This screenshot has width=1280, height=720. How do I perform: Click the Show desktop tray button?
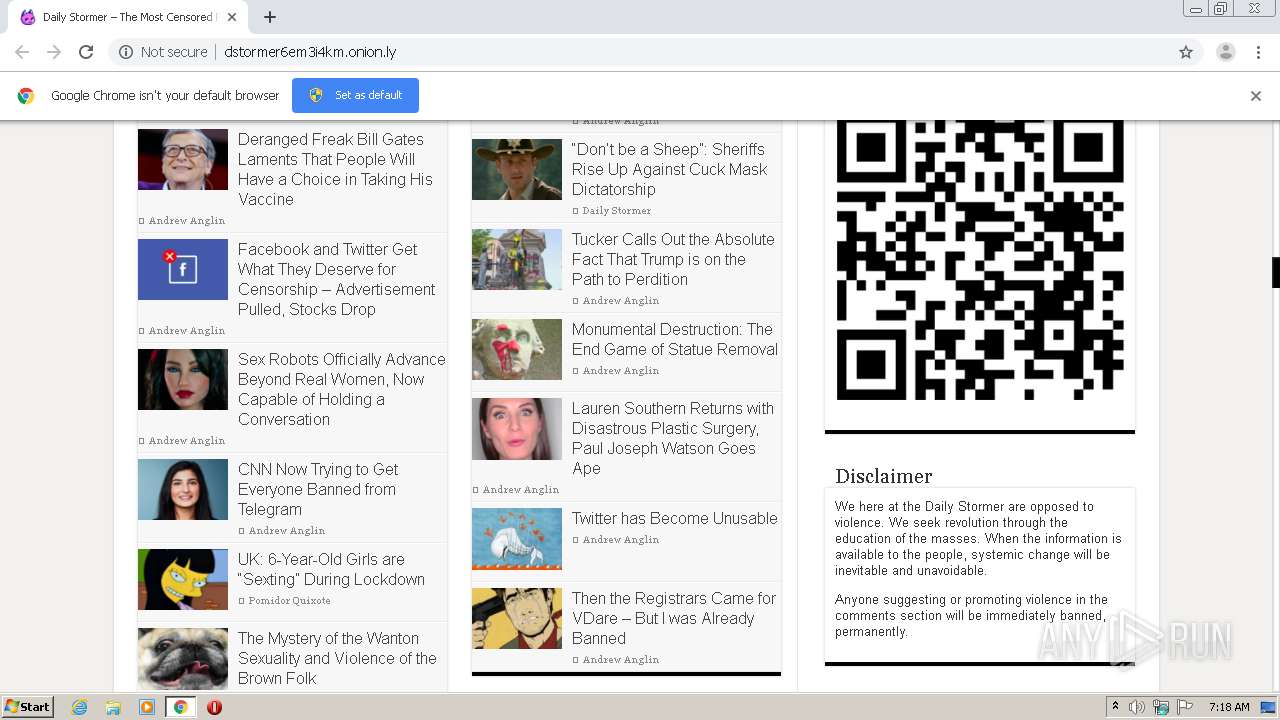click(1269, 707)
